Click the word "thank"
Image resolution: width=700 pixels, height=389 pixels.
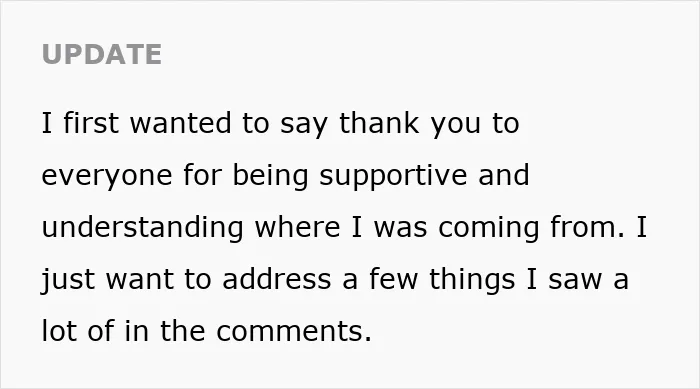pyautogui.click(x=379, y=123)
